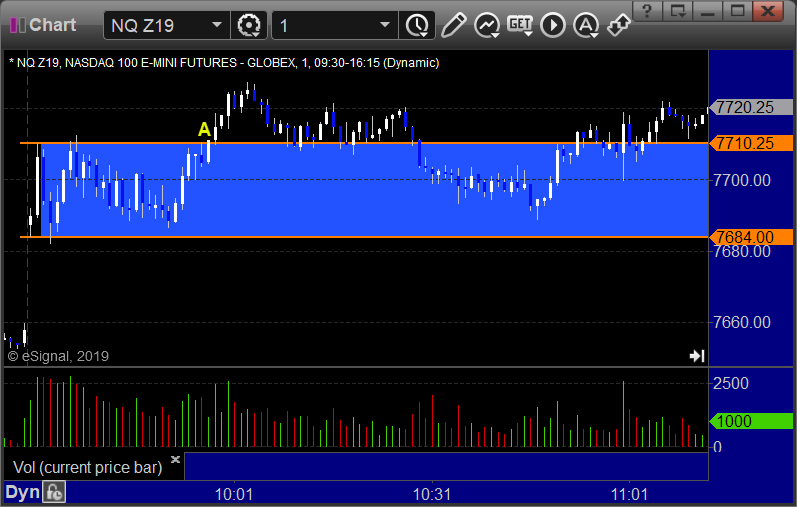
Task: Select the orange 7710.25 price line marker
Action: [x=751, y=143]
